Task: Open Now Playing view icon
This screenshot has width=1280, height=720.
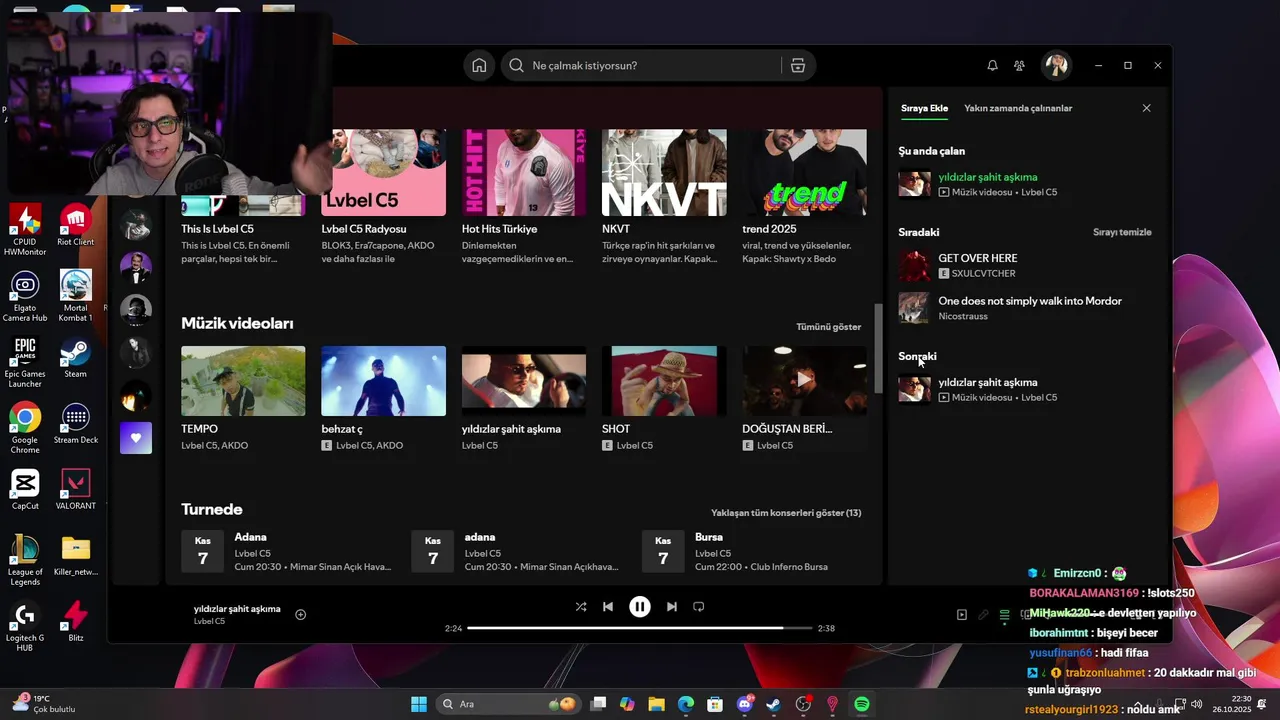Action: pos(962,615)
